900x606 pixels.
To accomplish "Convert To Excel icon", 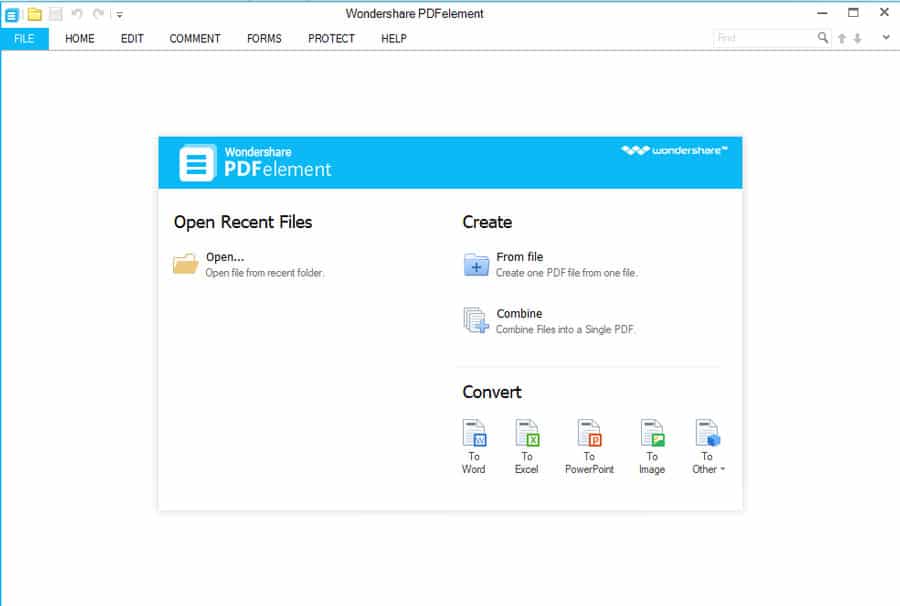I will click(527, 433).
